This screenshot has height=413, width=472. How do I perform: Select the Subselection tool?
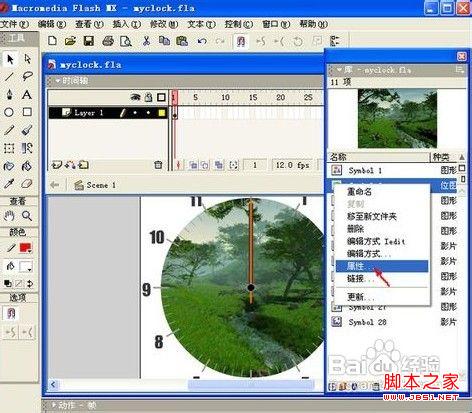point(27,59)
